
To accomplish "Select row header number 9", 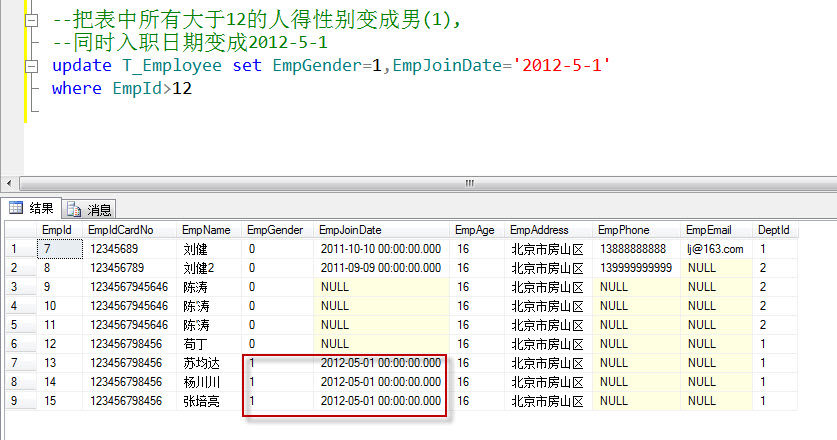I will tap(21, 400).
